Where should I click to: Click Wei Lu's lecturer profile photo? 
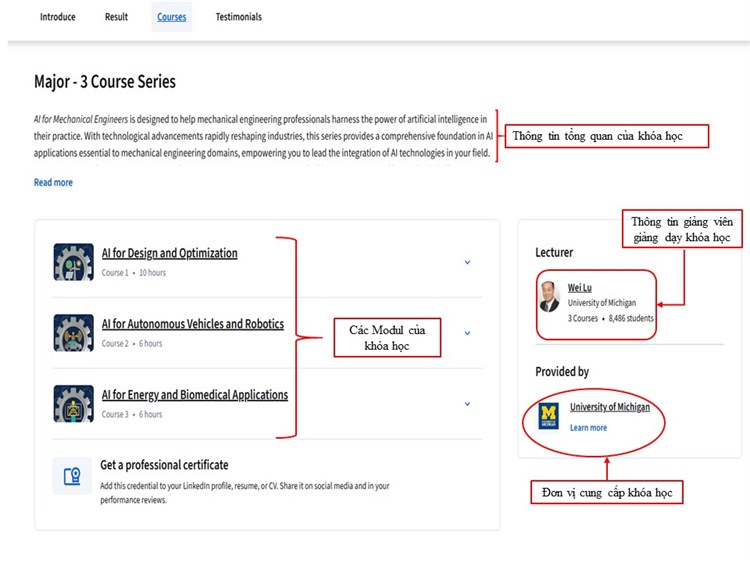click(x=549, y=297)
